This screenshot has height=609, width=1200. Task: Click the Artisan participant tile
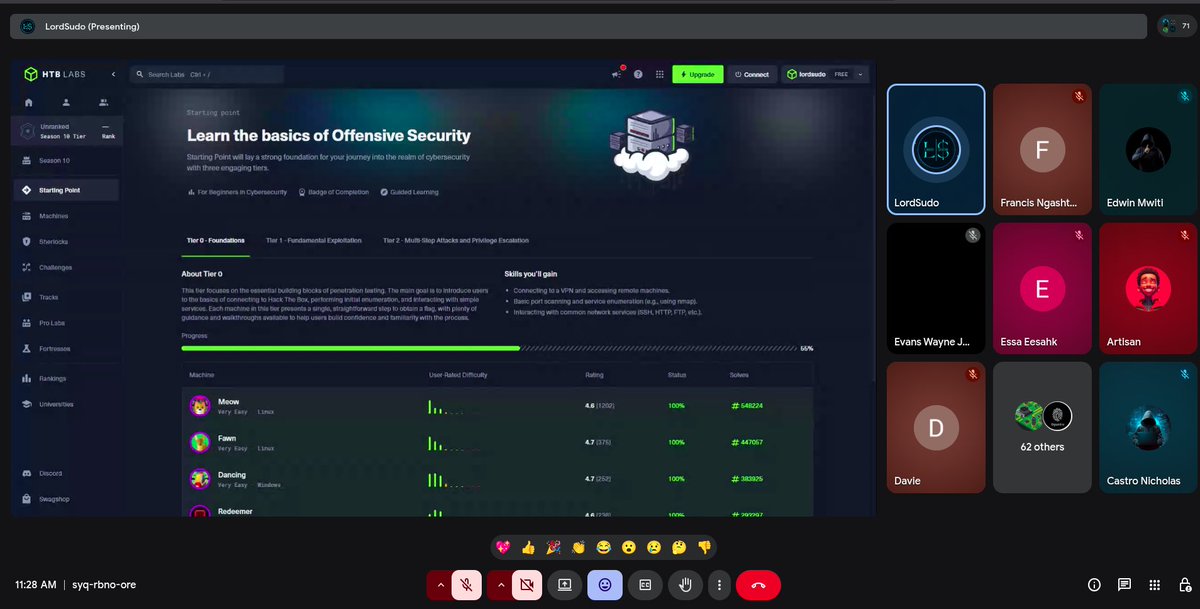click(1148, 288)
